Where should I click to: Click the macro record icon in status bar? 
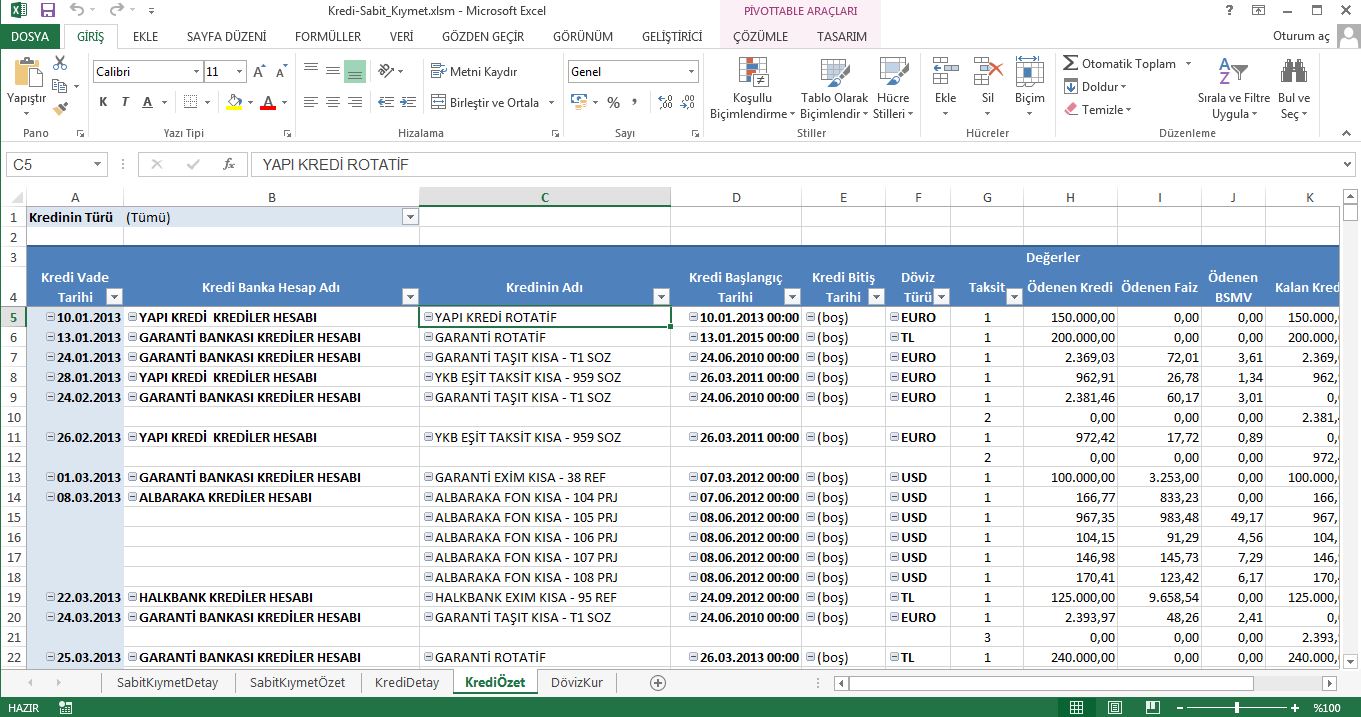tap(66, 707)
